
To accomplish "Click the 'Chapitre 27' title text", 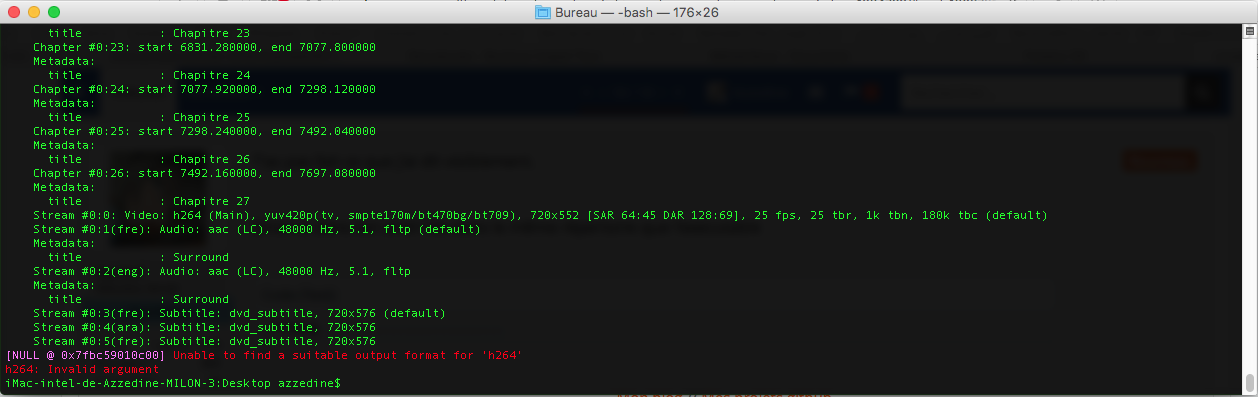I will click(x=211, y=201).
